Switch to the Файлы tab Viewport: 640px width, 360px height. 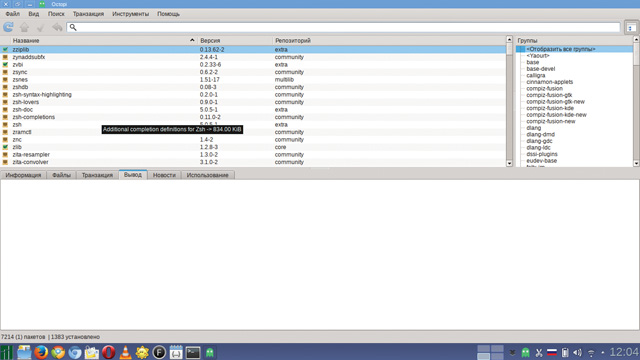tap(61, 175)
